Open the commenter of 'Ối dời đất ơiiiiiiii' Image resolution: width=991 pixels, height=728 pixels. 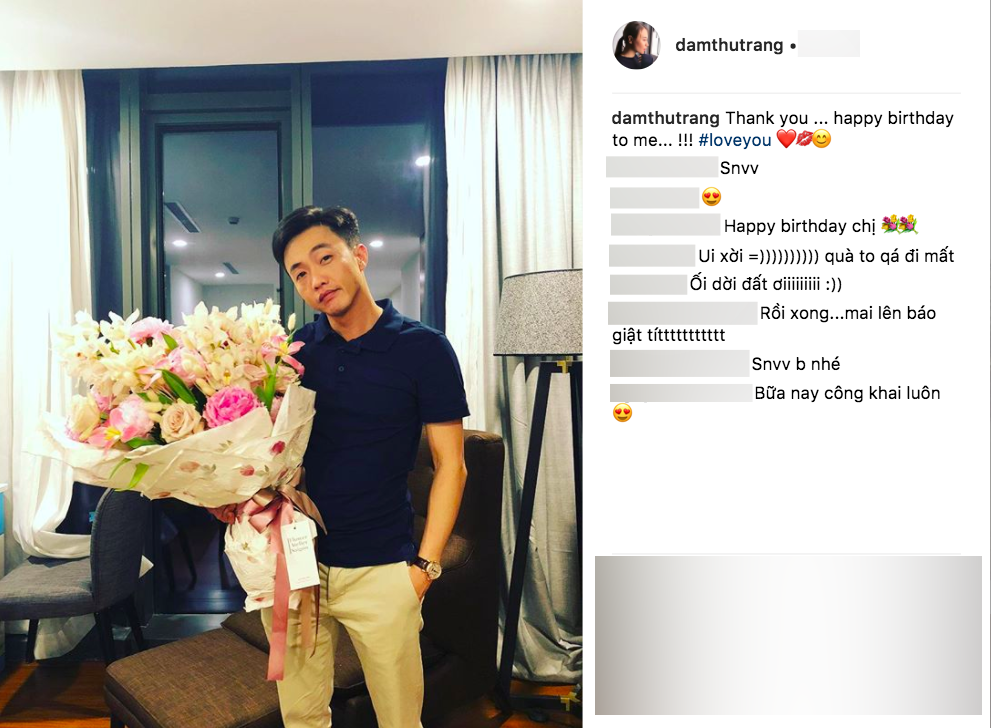(x=648, y=284)
